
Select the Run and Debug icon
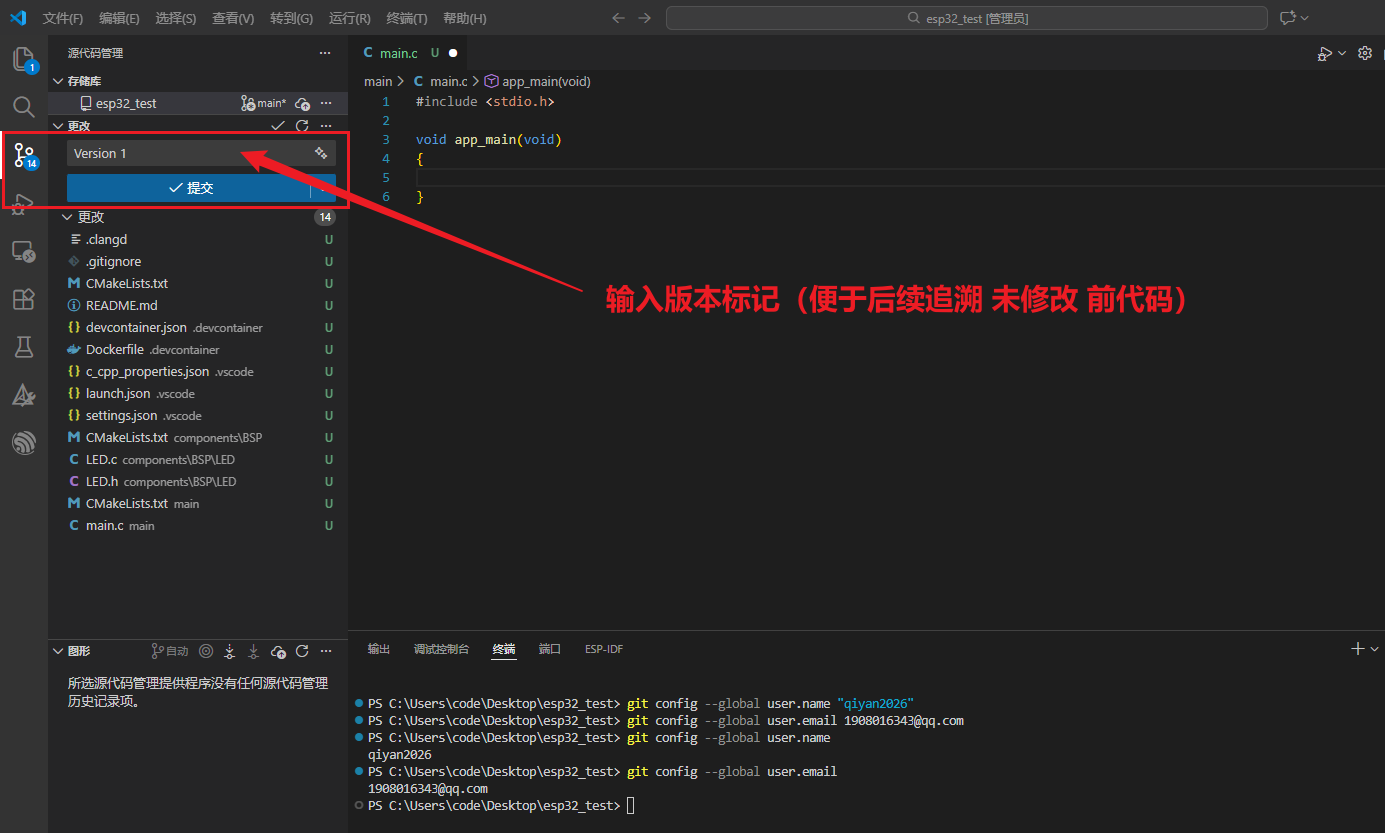23,203
